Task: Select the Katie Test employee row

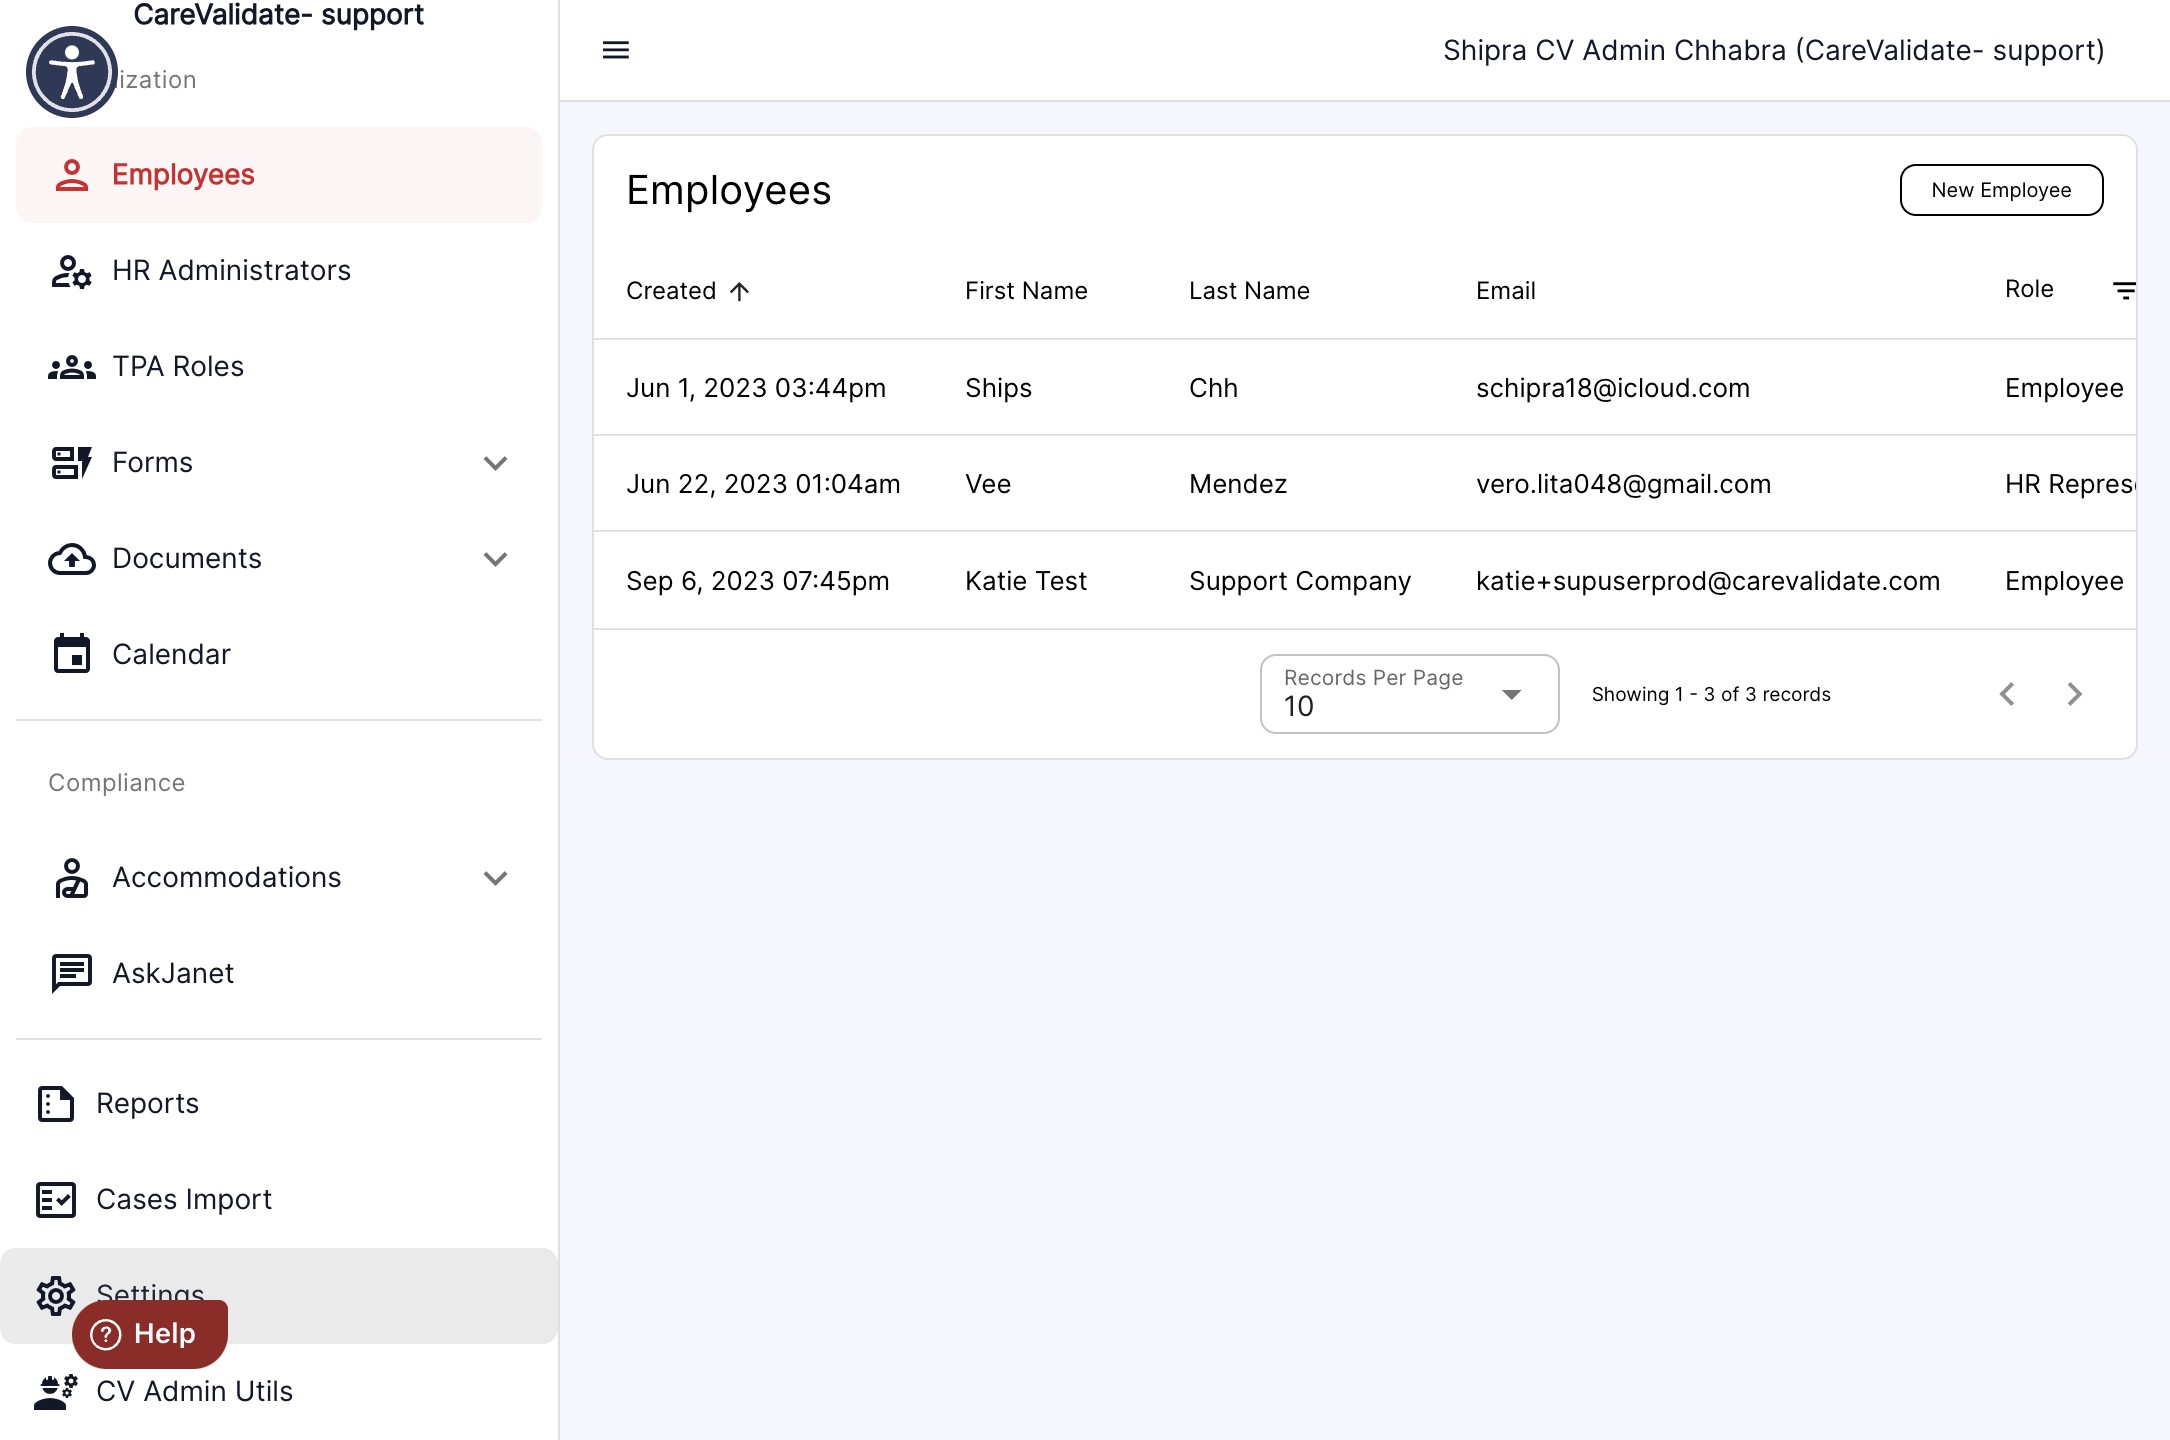Action: [x=1365, y=581]
